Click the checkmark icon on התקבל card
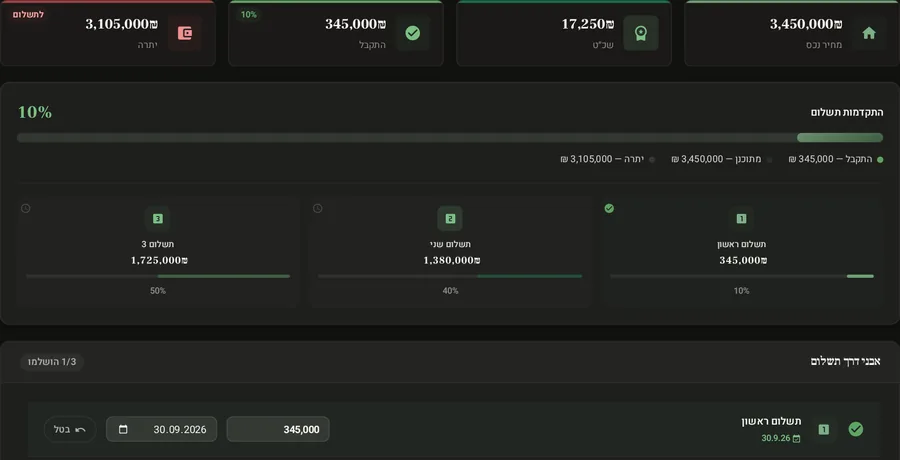The height and width of the screenshot is (460, 900). pyautogui.click(x=413, y=33)
